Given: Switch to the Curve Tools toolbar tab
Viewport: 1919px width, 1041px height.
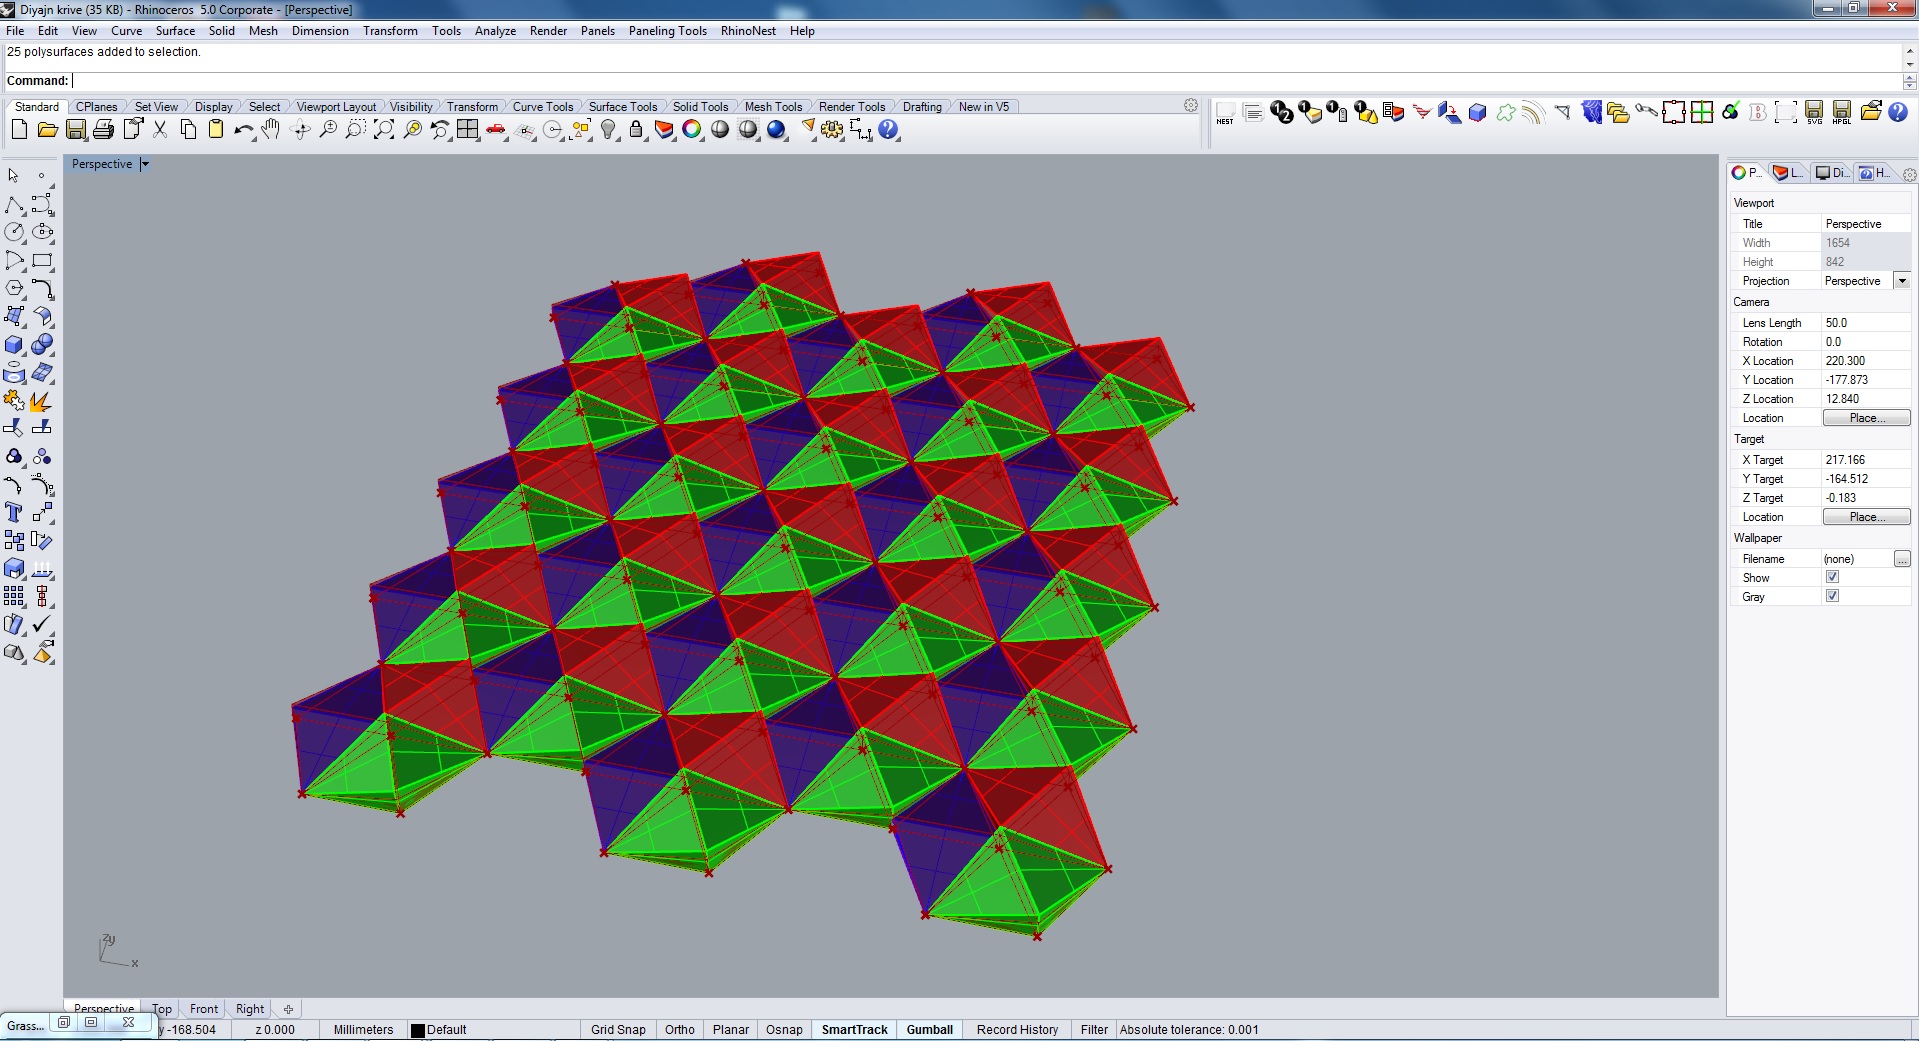Looking at the screenshot, I should coord(543,107).
